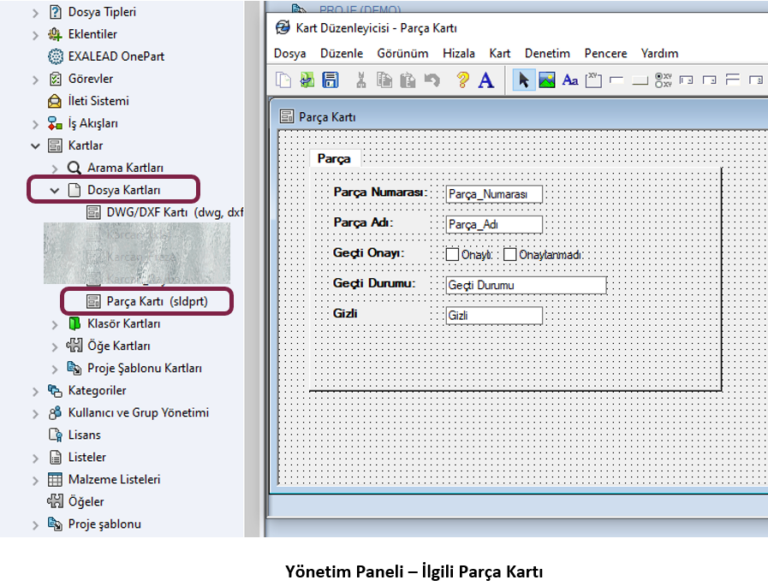The image size is (768, 586).
Task: Select the arrow pointer selection tool
Action: coord(523,81)
